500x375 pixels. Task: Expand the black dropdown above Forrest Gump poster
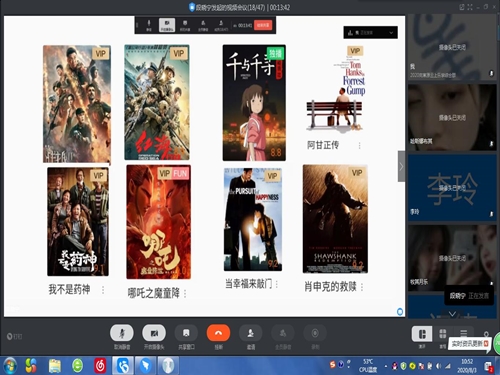click(370, 32)
